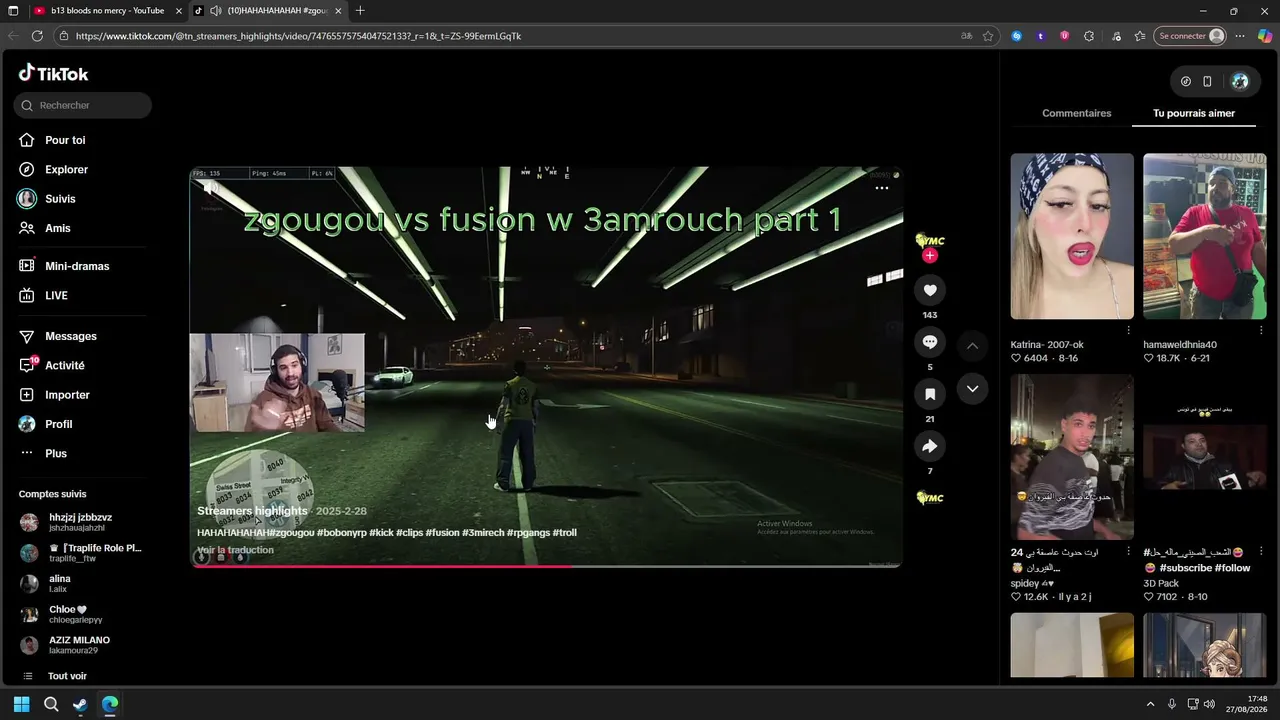Viewport: 1280px width, 720px height.
Task: Open the browser Settings and more menu
Action: [1240, 36]
